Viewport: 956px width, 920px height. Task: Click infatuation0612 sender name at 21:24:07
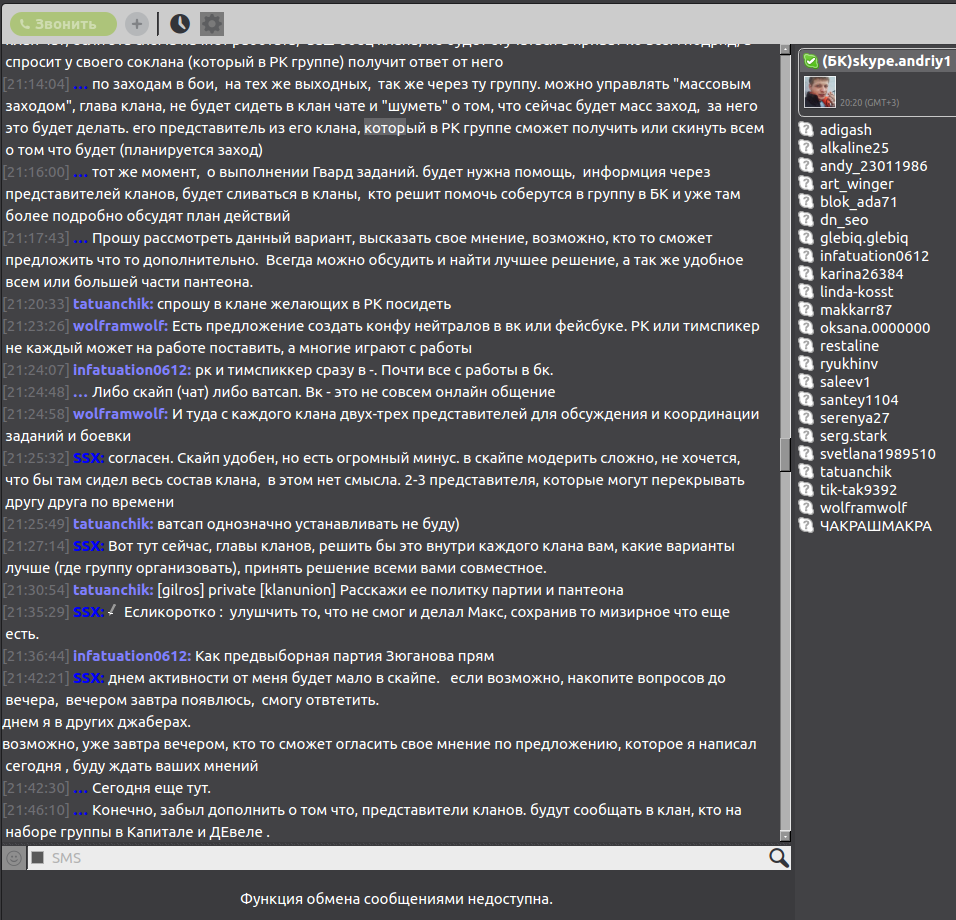tap(132, 370)
